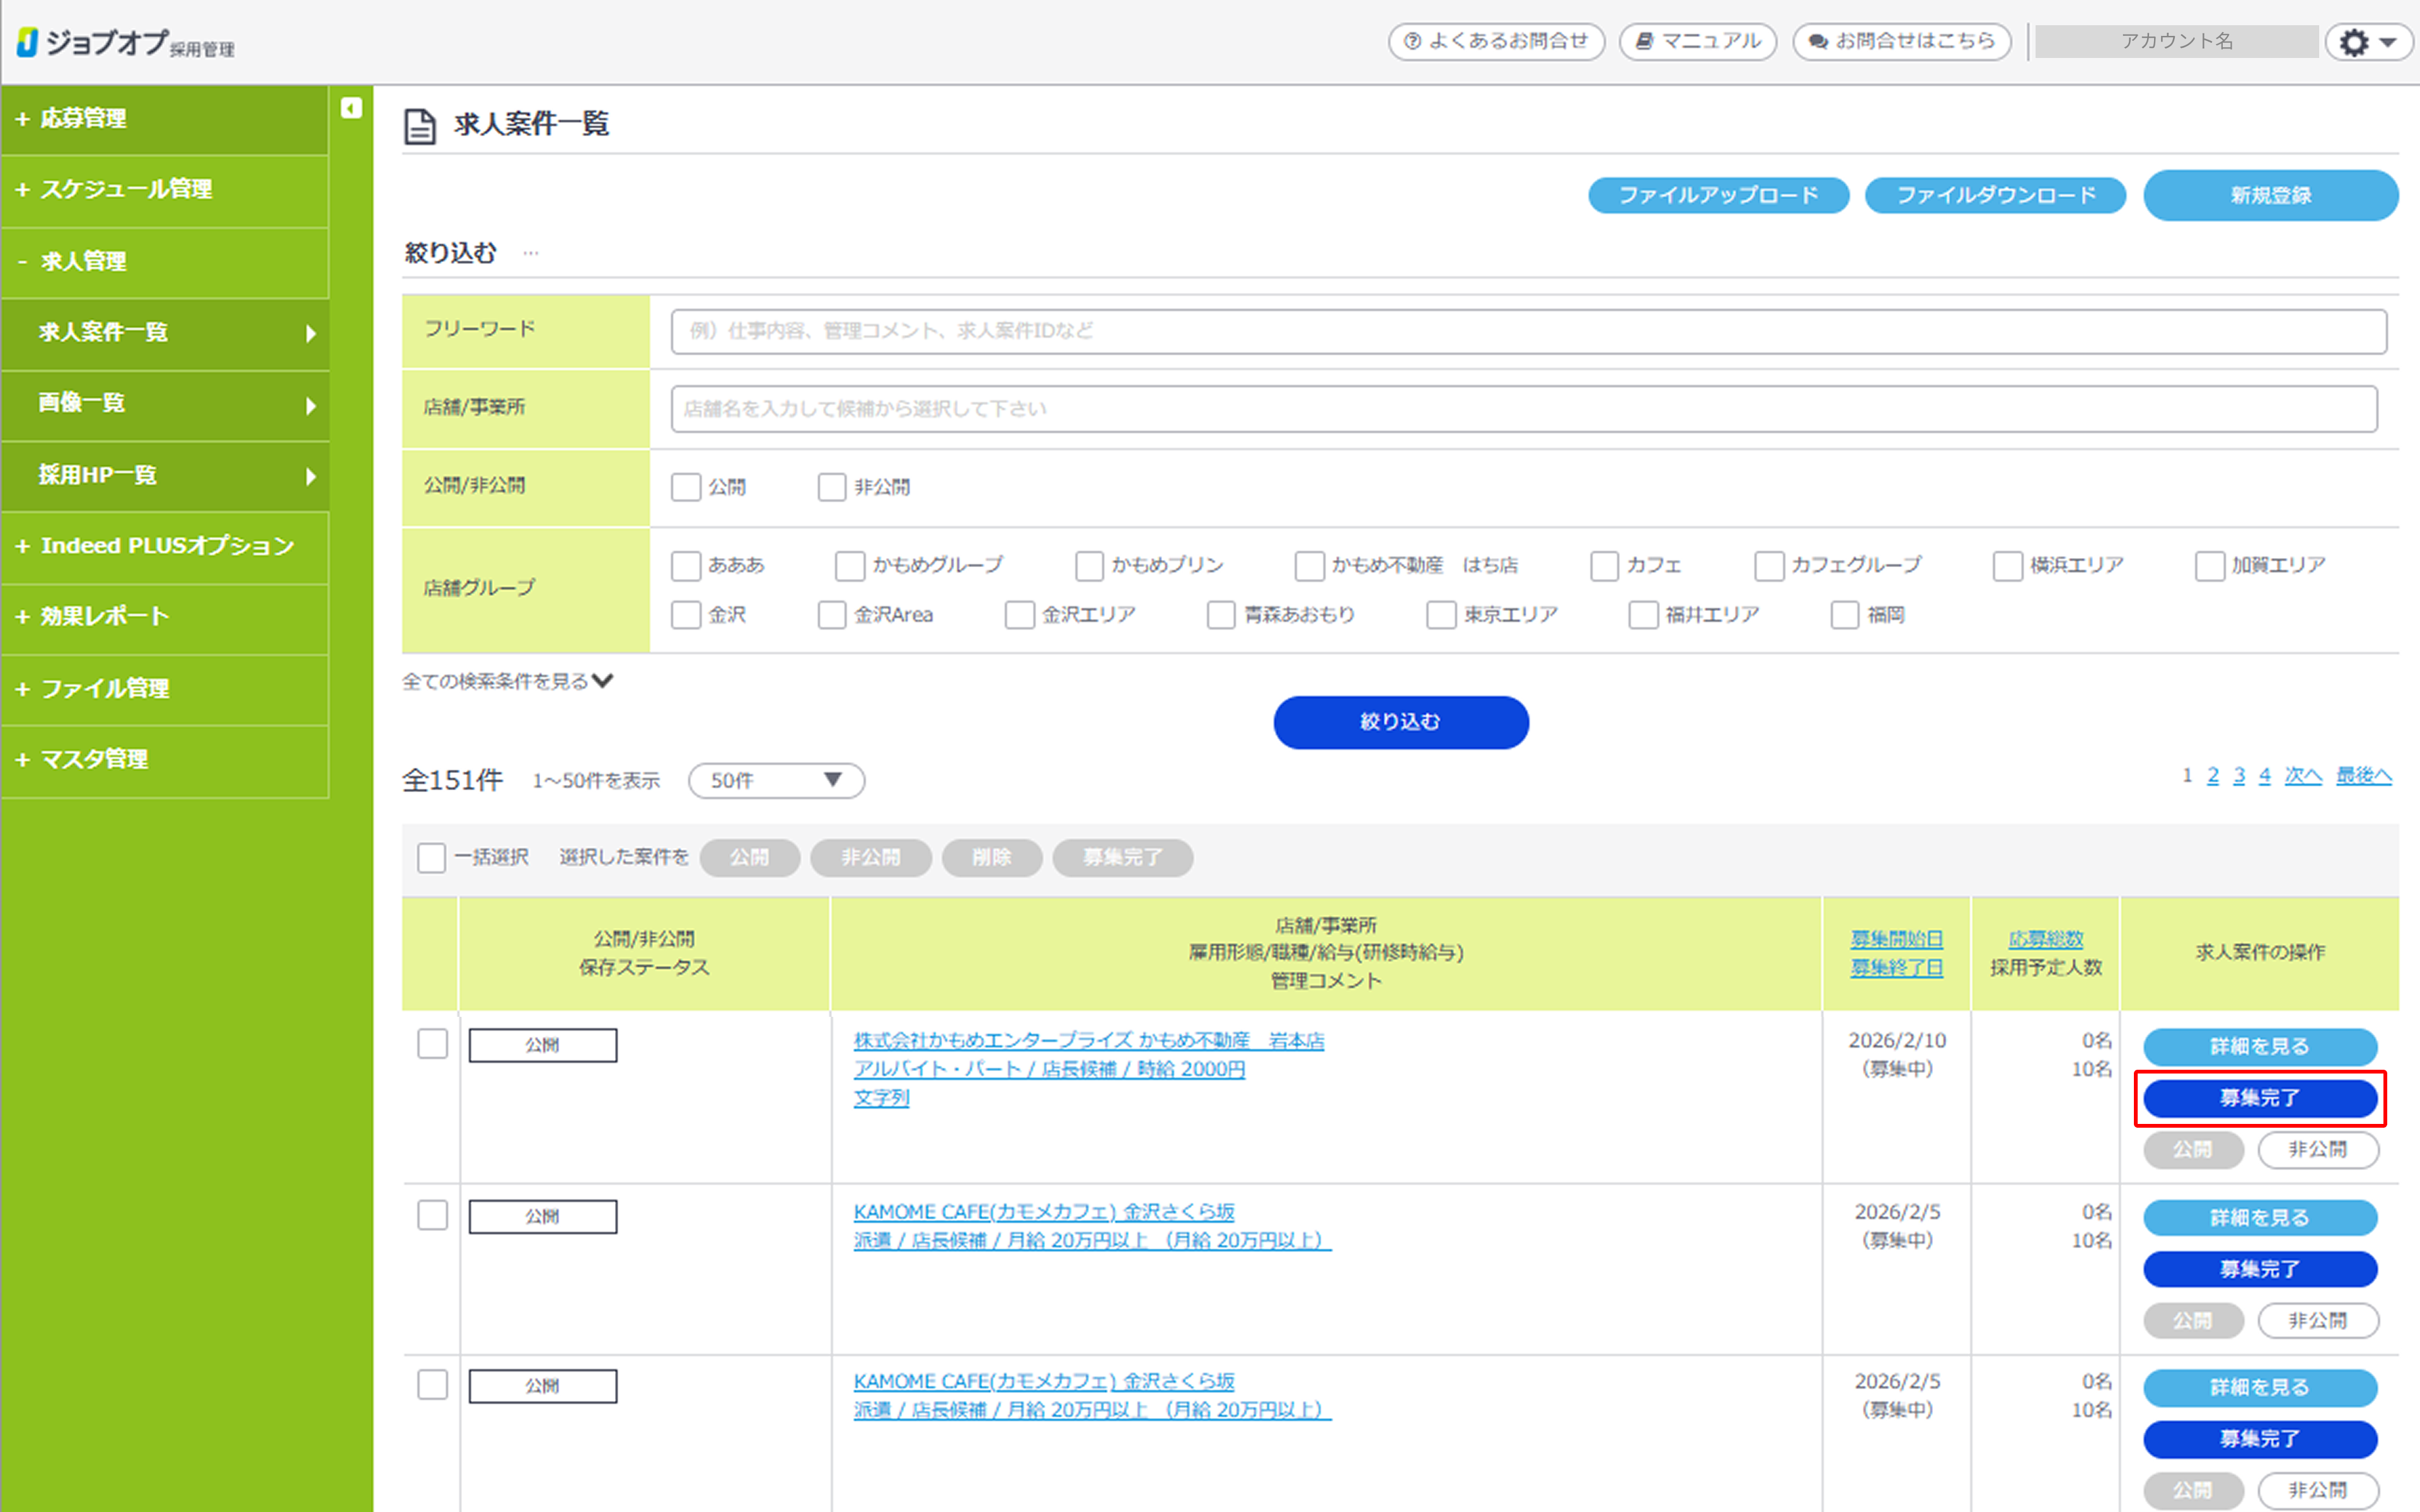Check the 公開 filter checkbox
Viewport: 2420px width, 1512px height.
pyautogui.click(x=686, y=487)
